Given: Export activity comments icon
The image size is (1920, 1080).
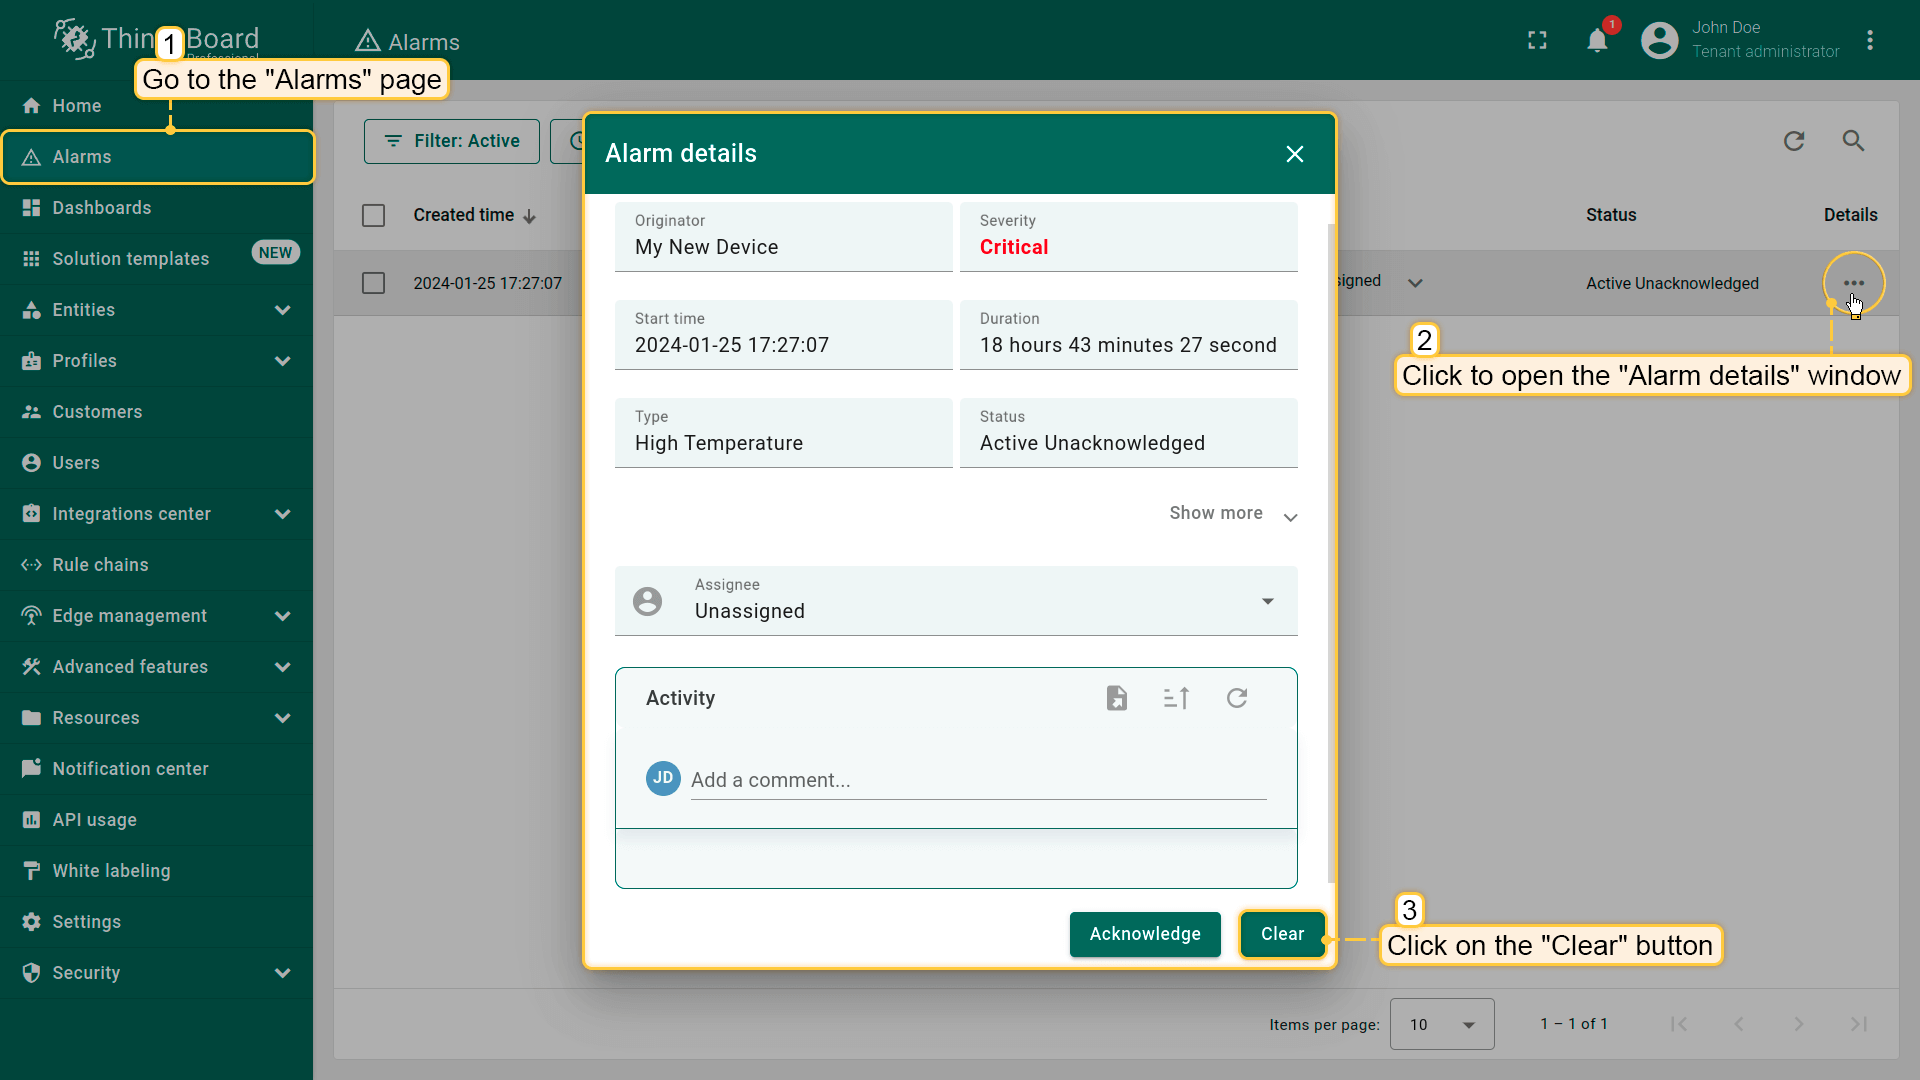Looking at the screenshot, I should 1117,698.
